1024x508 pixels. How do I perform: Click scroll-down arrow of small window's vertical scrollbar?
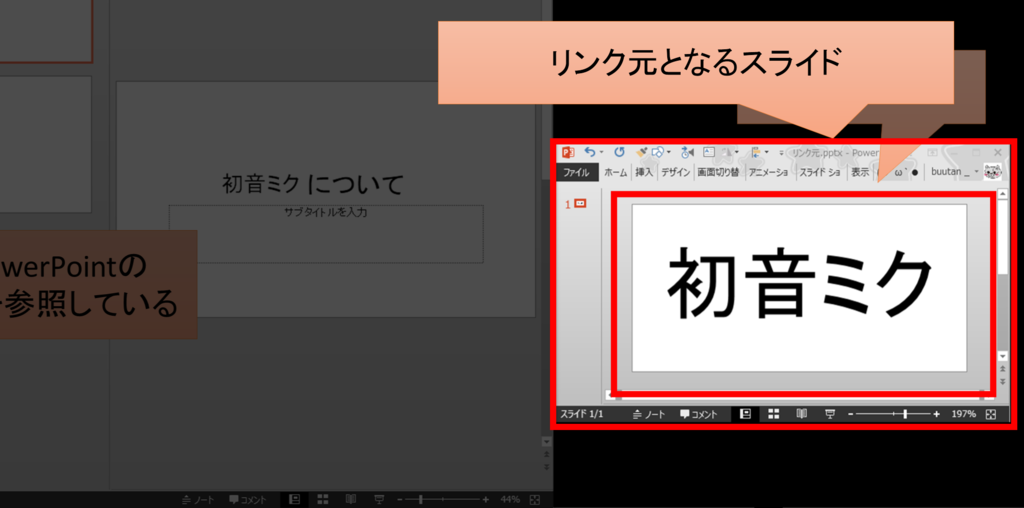pos(1003,356)
